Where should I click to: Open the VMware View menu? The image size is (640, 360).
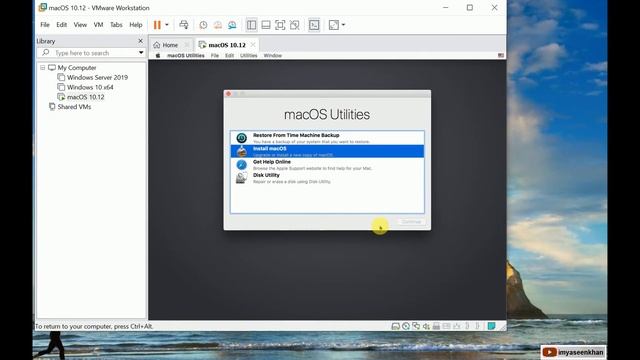coord(80,25)
